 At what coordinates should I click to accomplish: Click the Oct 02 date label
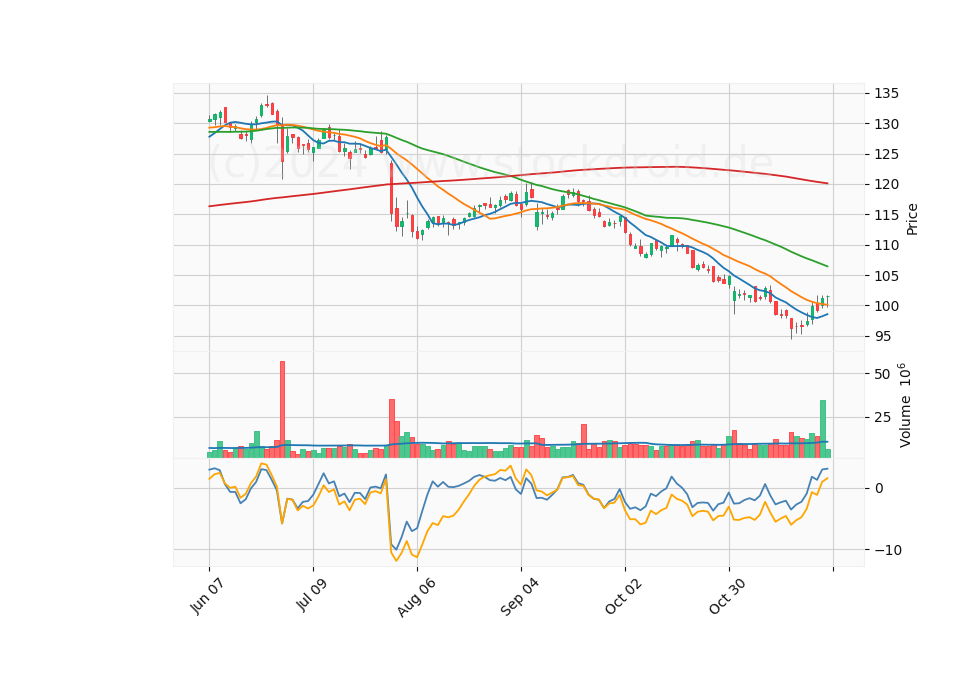coord(624,596)
